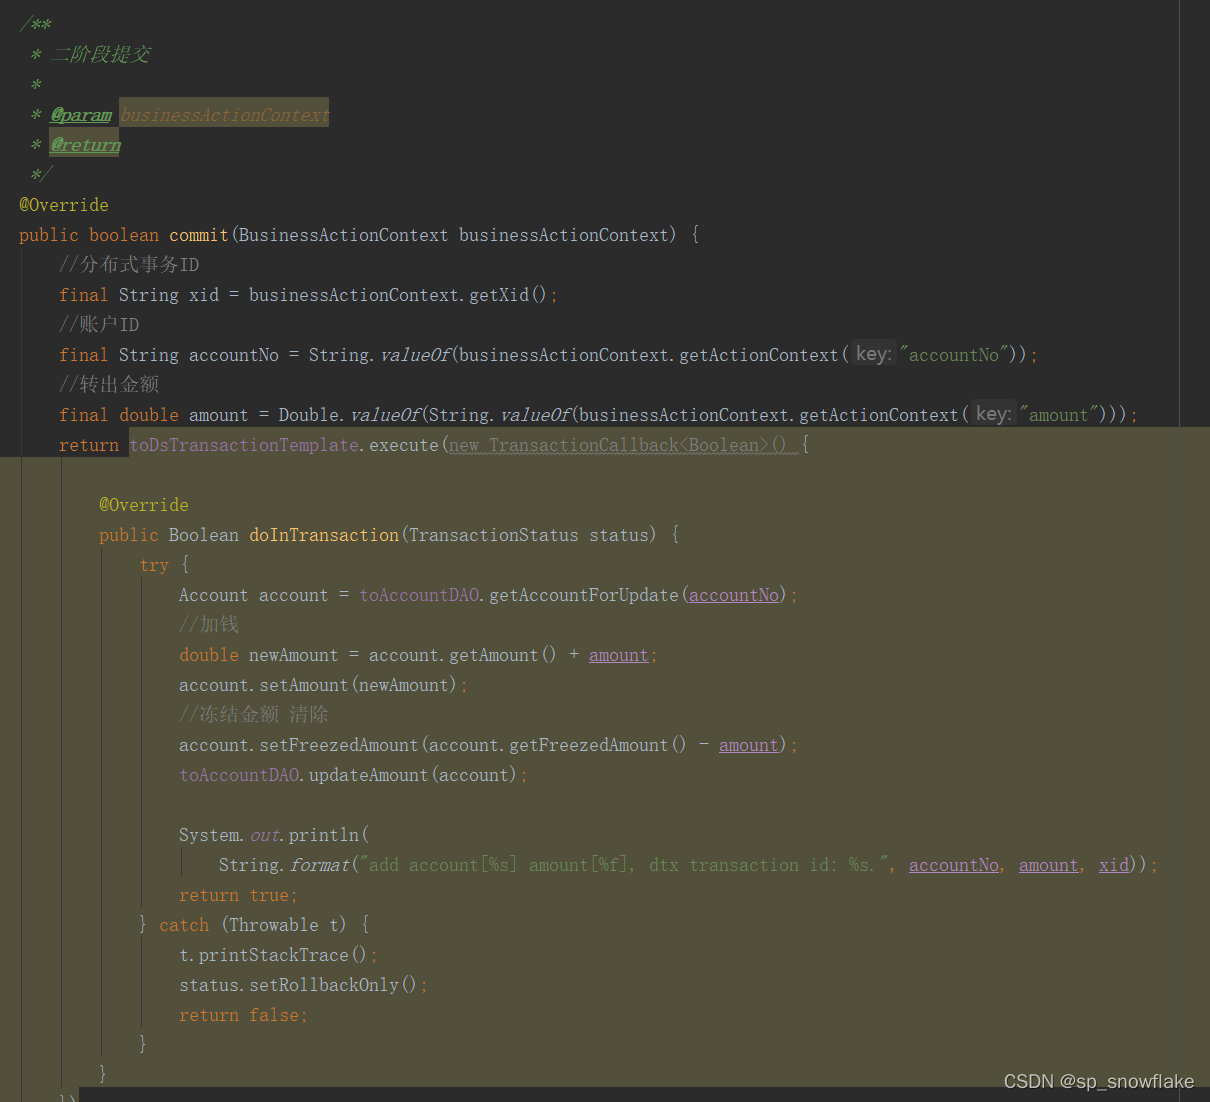
Task: Click the TransactionStatus parameter type
Action: (x=494, y=535)
